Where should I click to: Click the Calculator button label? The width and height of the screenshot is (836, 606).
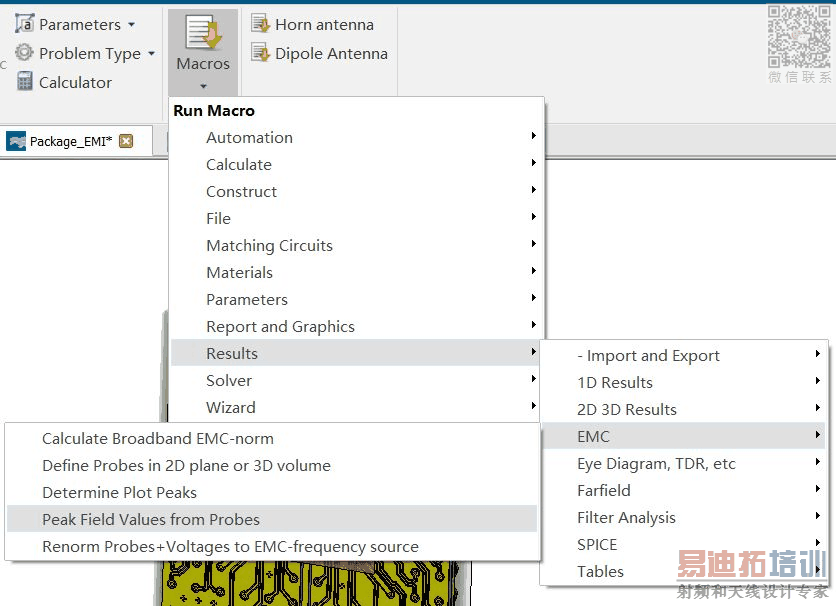[x=75, y=83]
